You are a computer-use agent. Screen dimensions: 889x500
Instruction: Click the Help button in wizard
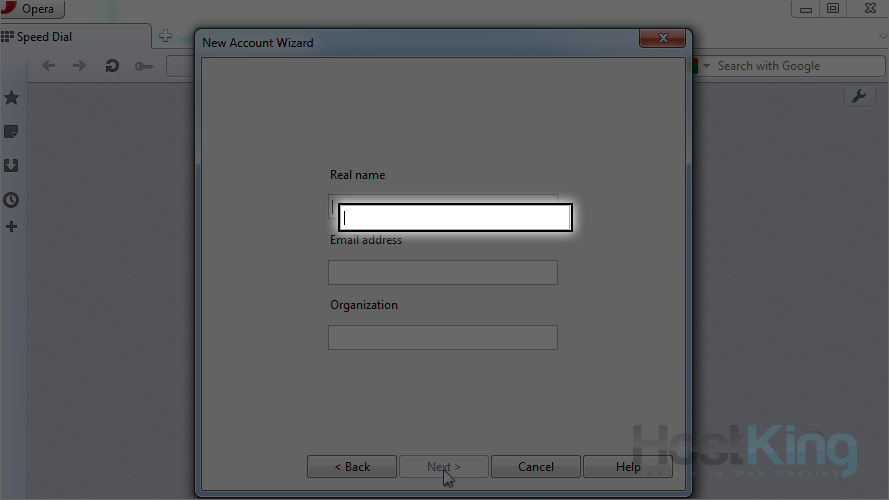point(628,467)
